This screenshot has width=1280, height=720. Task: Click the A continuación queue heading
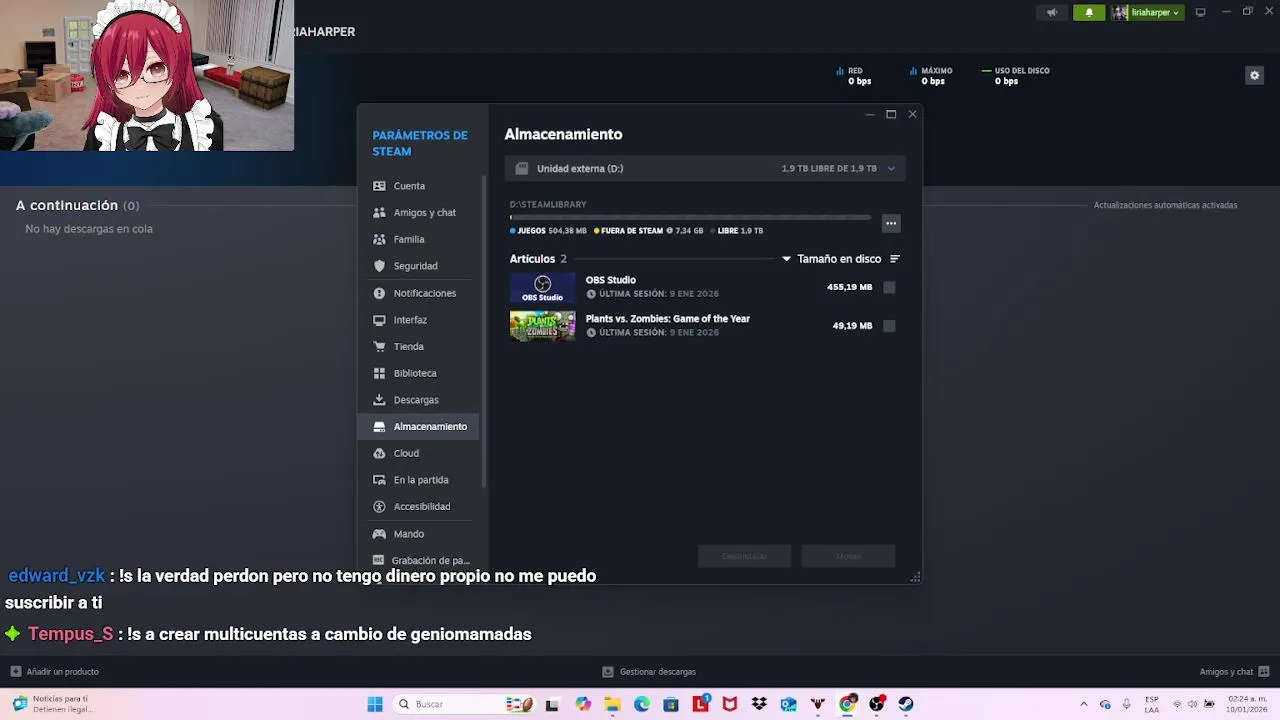[x=67, y=205]
